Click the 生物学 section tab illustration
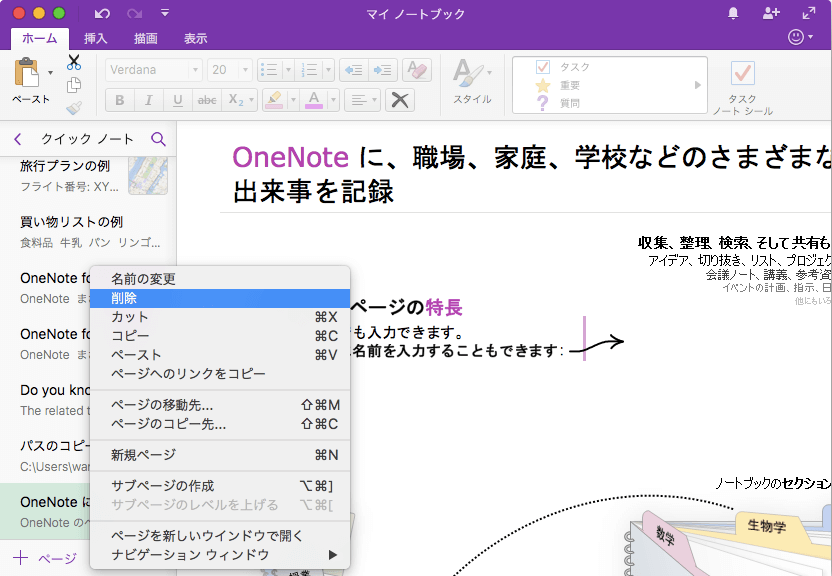This screenshot has width=832, height=576. (766, 525)
